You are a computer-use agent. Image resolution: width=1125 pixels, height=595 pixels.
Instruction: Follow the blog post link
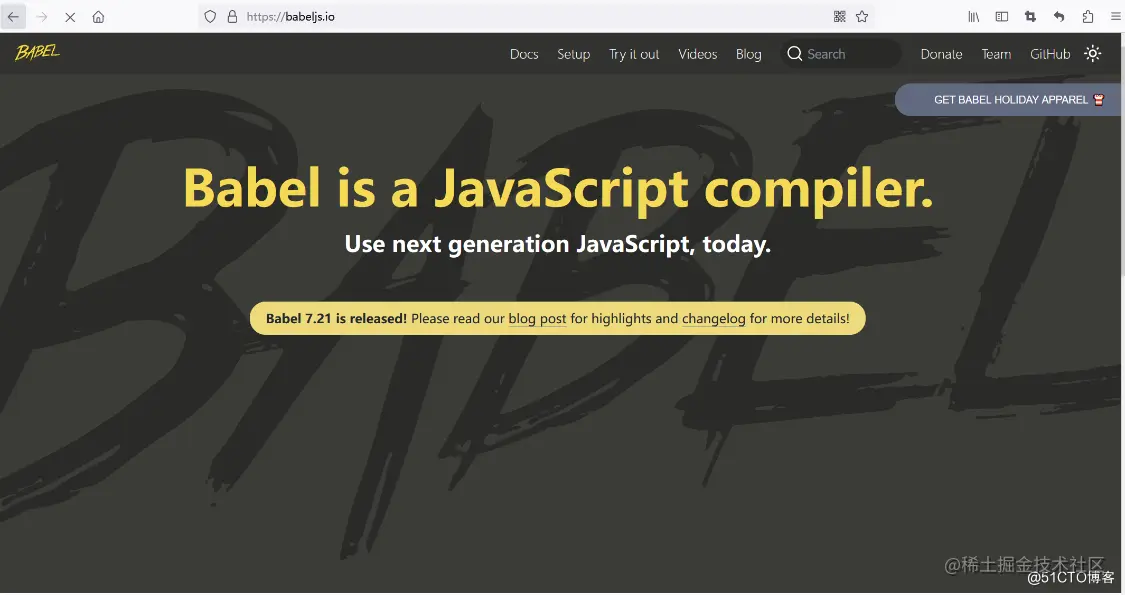537,319
